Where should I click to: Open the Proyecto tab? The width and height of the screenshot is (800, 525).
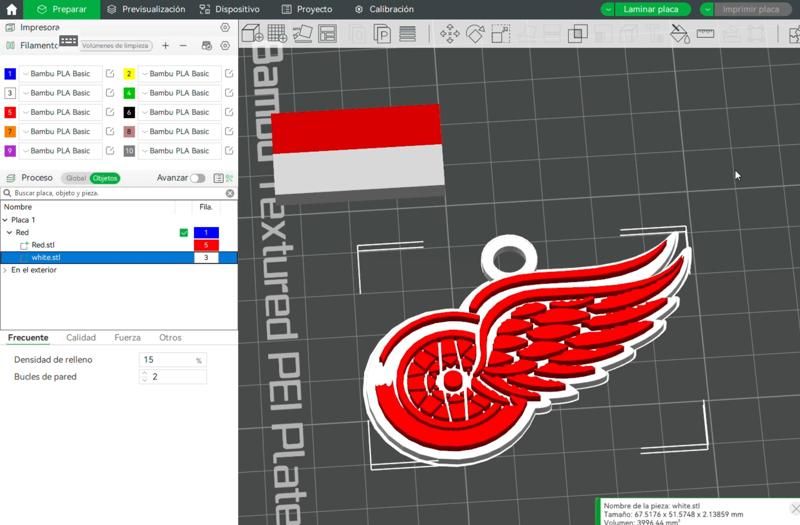coord(307,9)
